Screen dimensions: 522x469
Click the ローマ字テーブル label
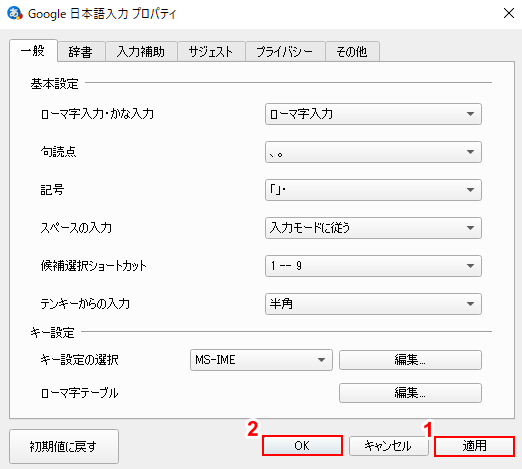pyautogui.click(x=79, y=393)
